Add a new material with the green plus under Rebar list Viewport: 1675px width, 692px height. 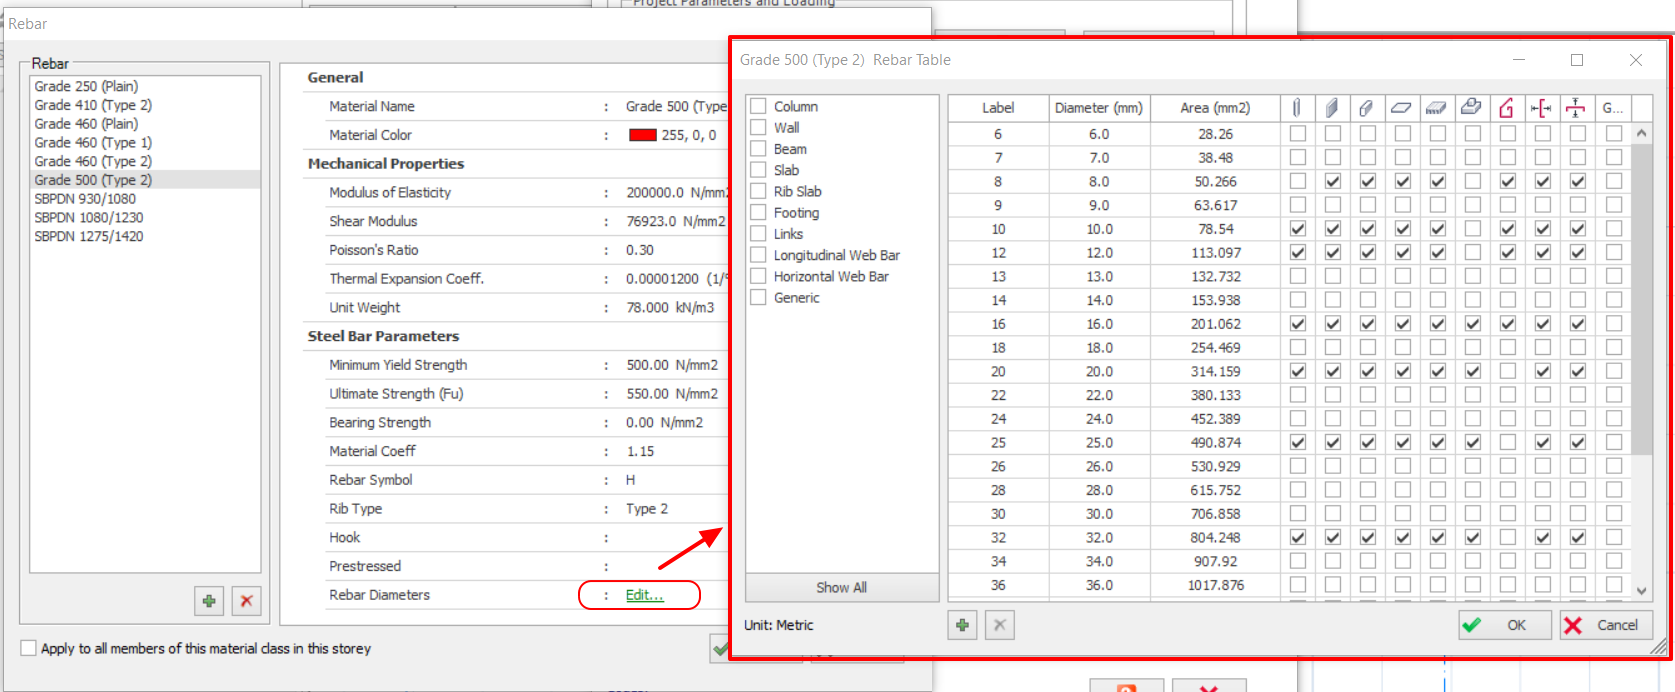click(209, 601)
